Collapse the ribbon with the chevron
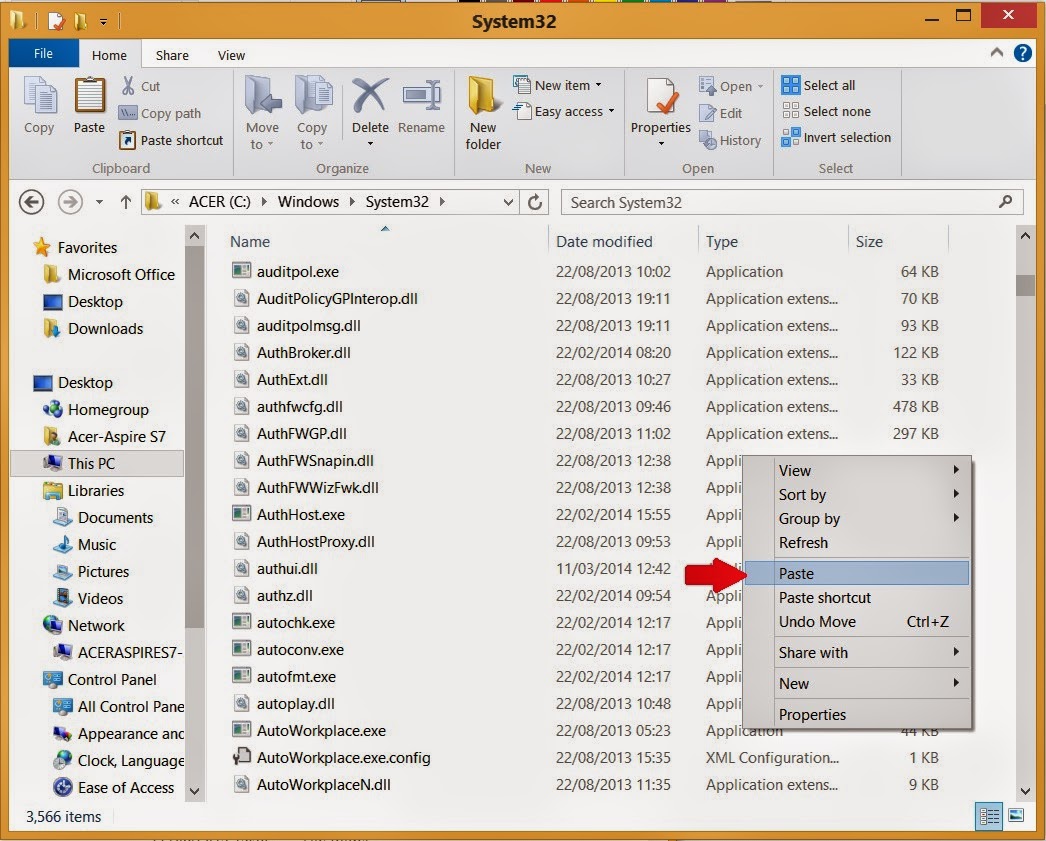Image resolution: width=1046 pixels, height=841 pixels. click(x=997, y=53)
